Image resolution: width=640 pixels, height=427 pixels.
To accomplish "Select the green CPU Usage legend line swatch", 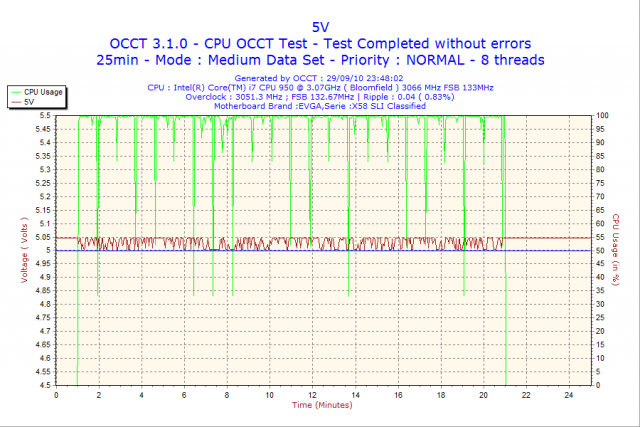I will click(x=16, y=92).
